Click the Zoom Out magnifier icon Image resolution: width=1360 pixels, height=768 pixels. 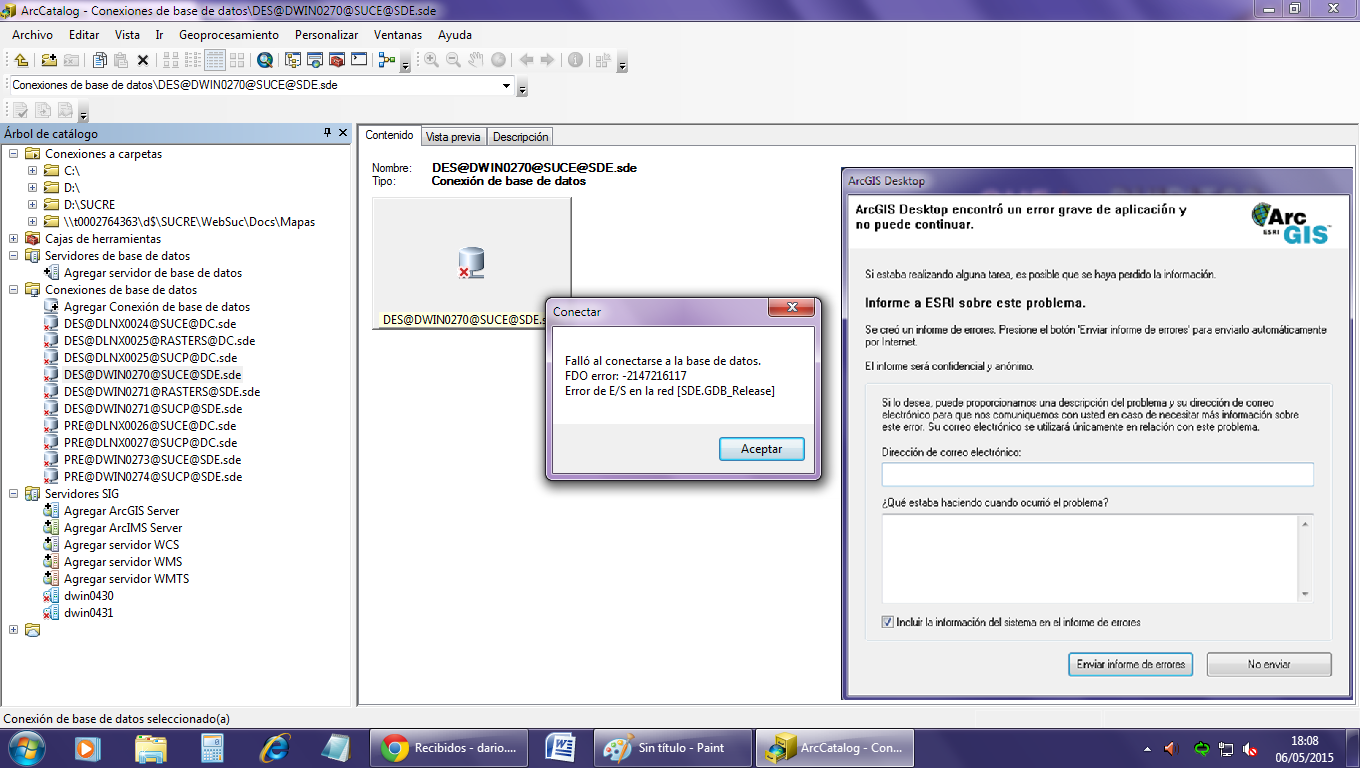[x=453, y=60]
